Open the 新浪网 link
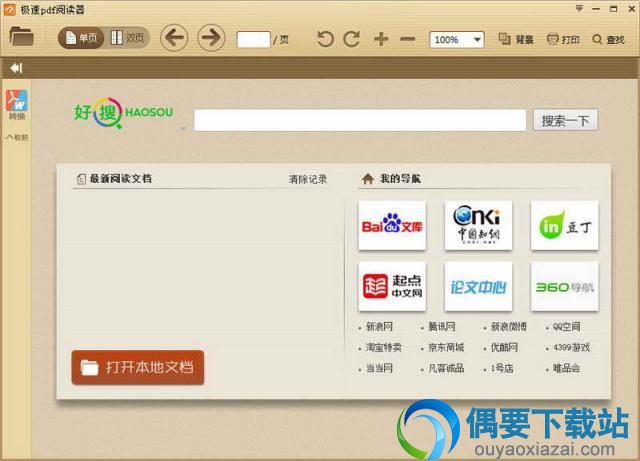Image resolution: width=640 pixels, height=461 pixels. point(379,326)
